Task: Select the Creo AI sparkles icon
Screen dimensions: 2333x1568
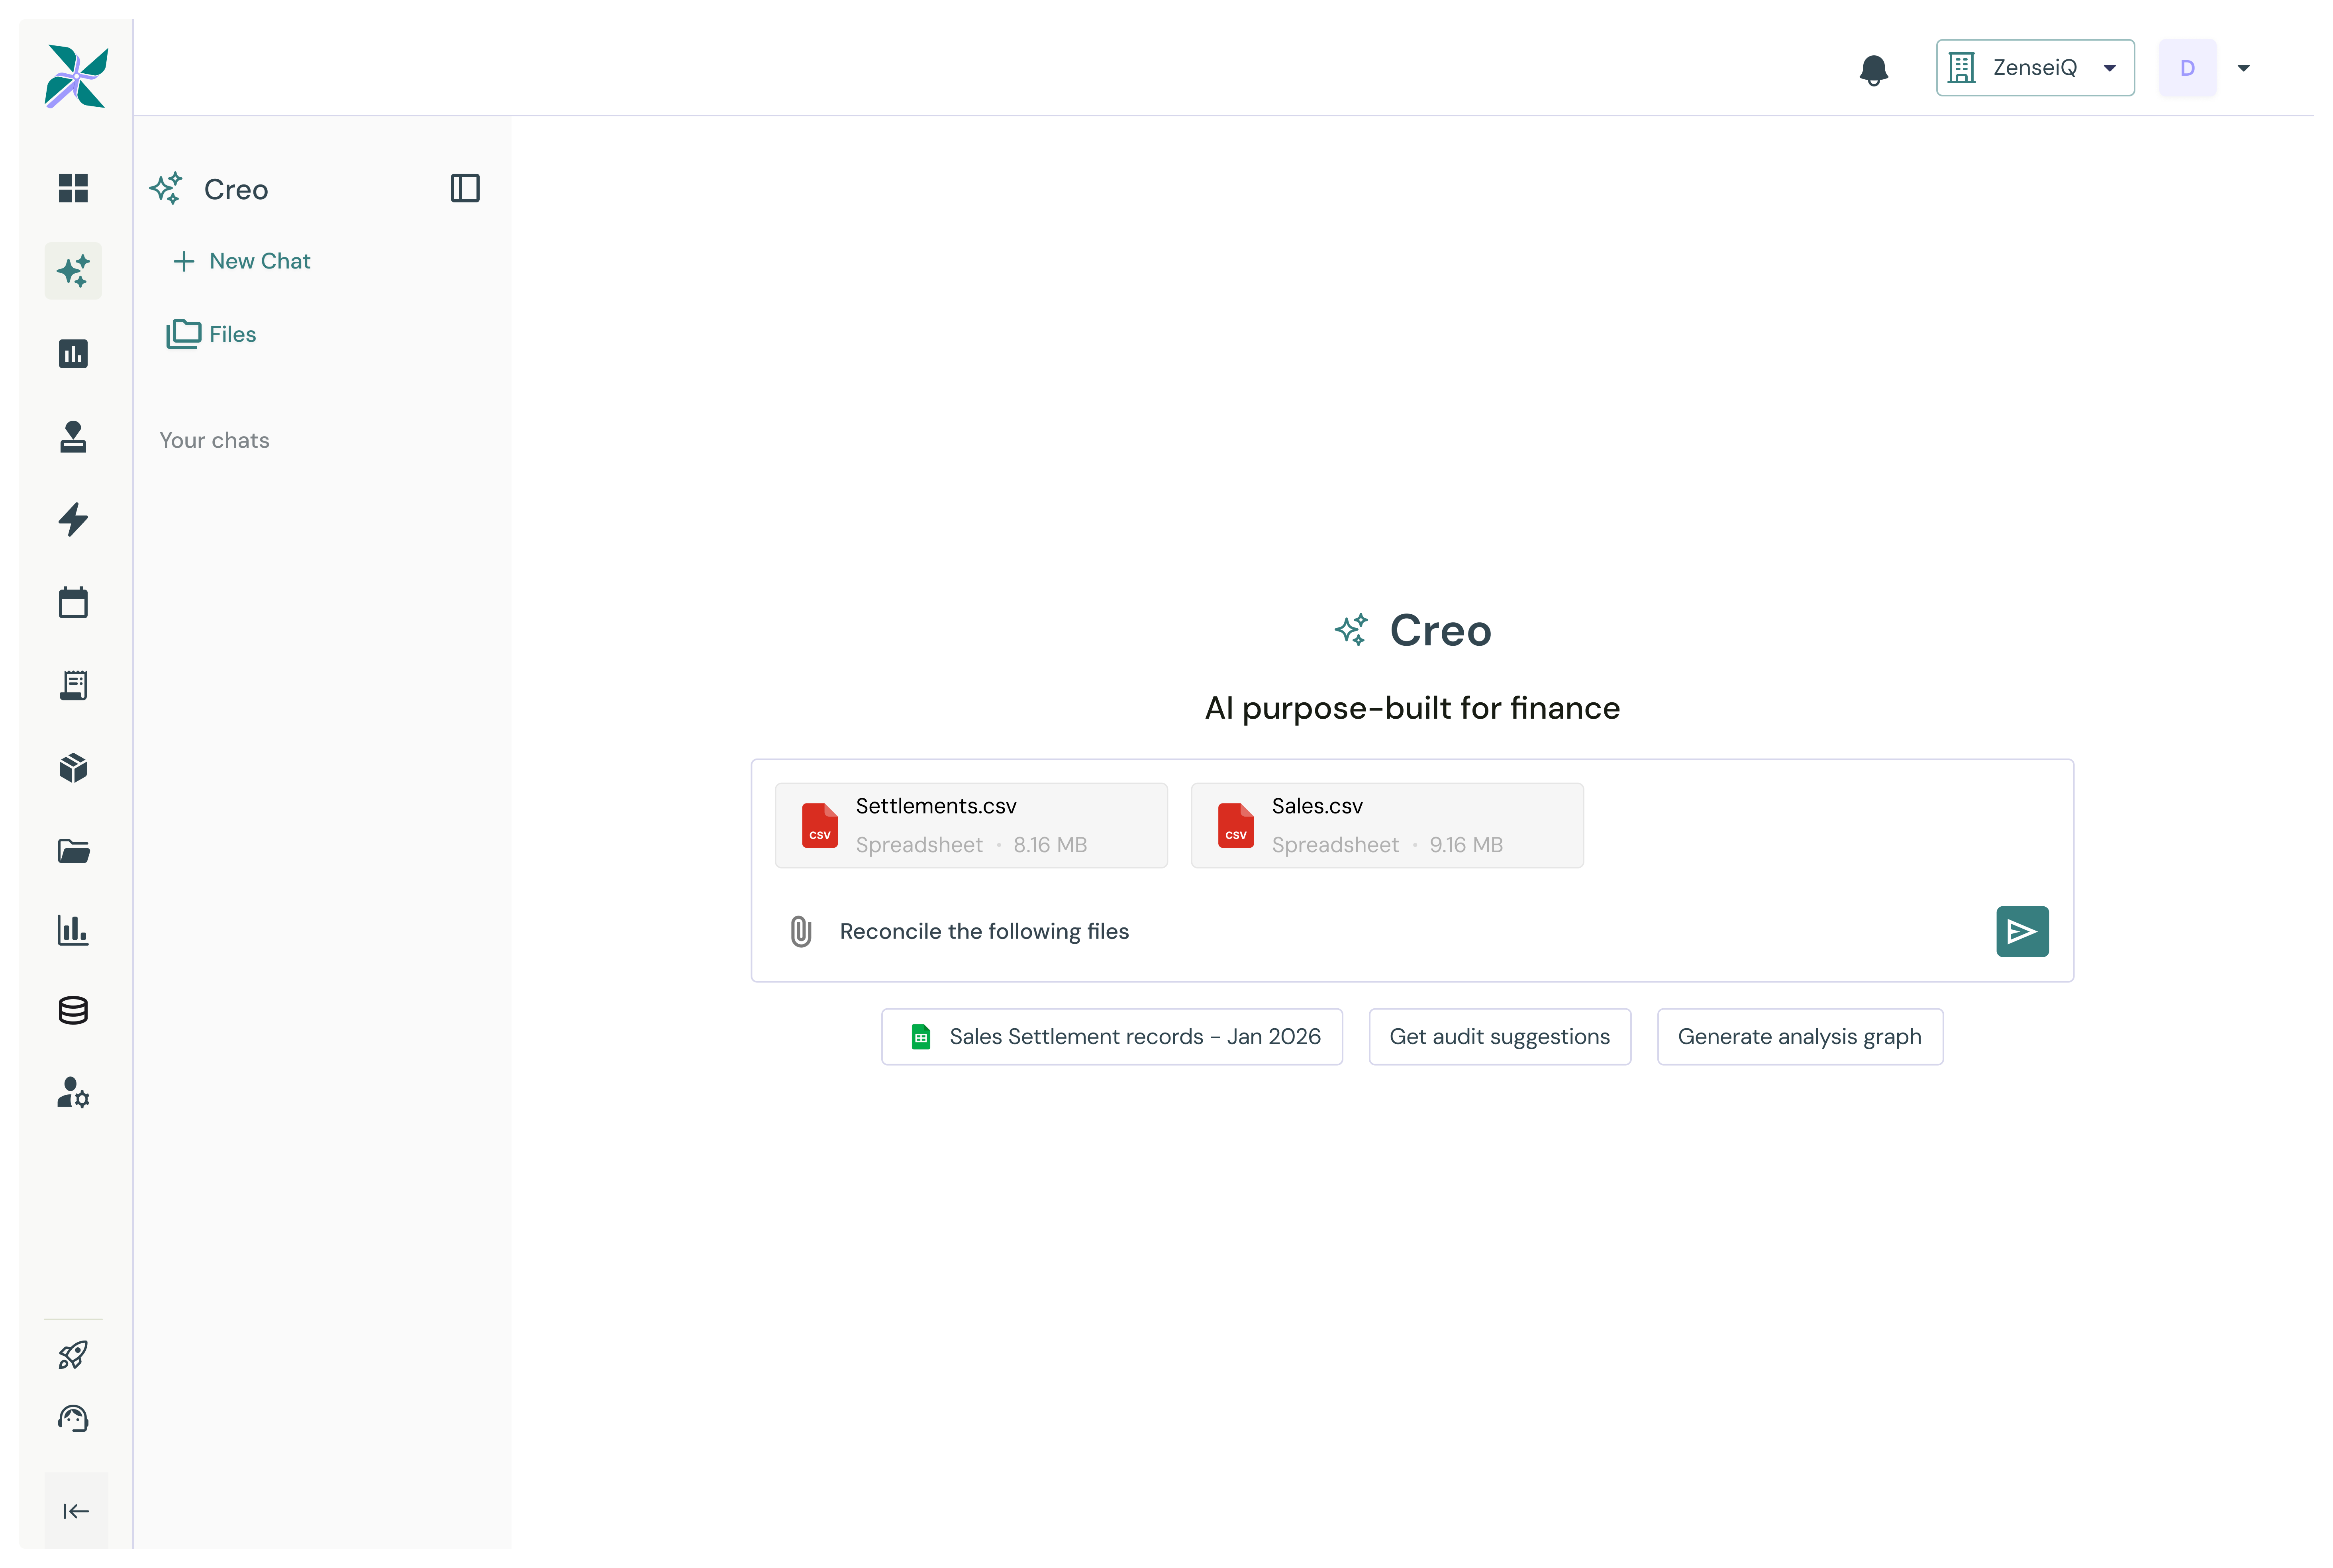Action: click(73, 270)
